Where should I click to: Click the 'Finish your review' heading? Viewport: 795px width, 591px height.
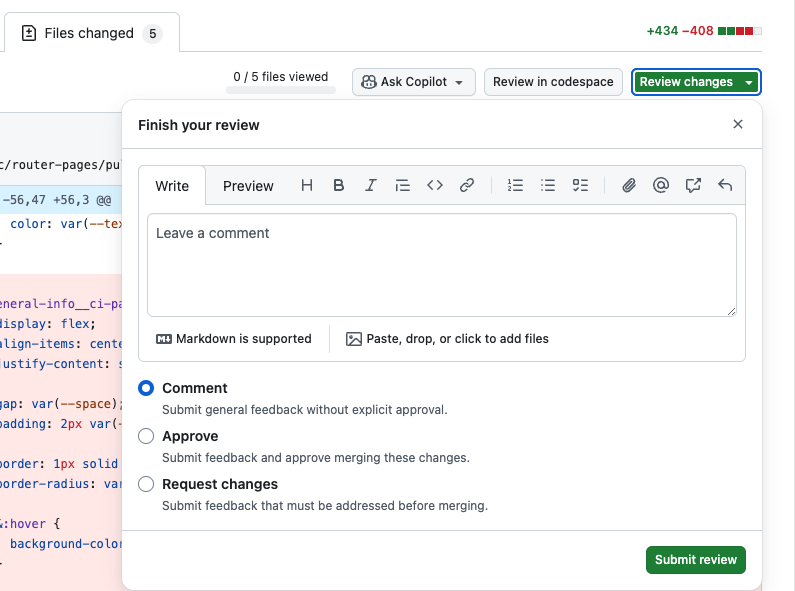coord(199,125)
